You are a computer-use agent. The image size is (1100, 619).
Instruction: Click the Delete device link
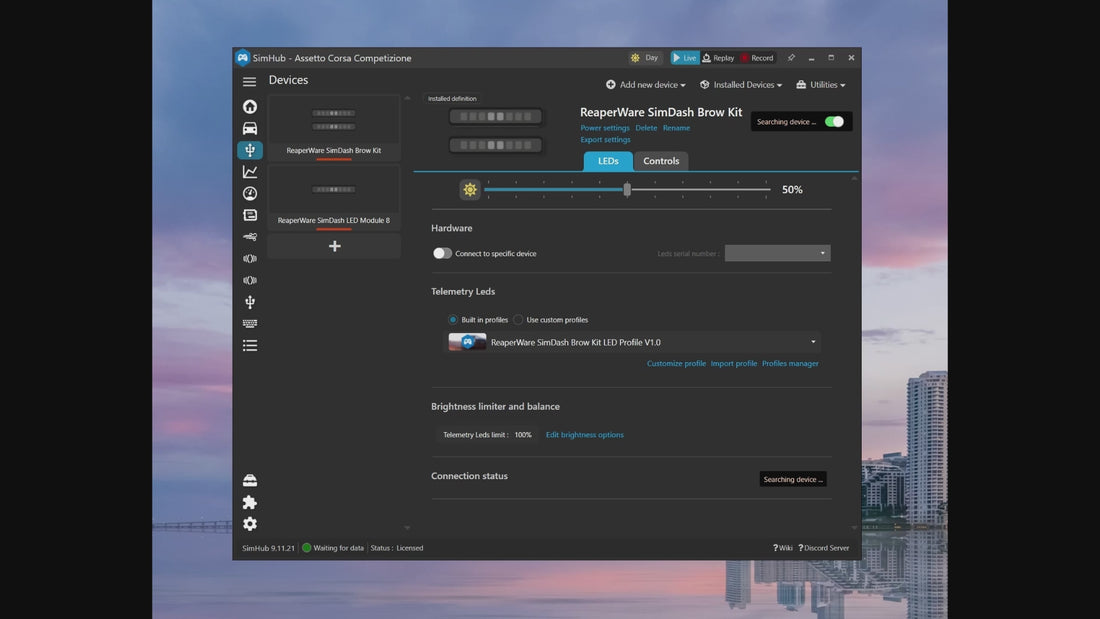pyautogui.click(x=646, y=128)
